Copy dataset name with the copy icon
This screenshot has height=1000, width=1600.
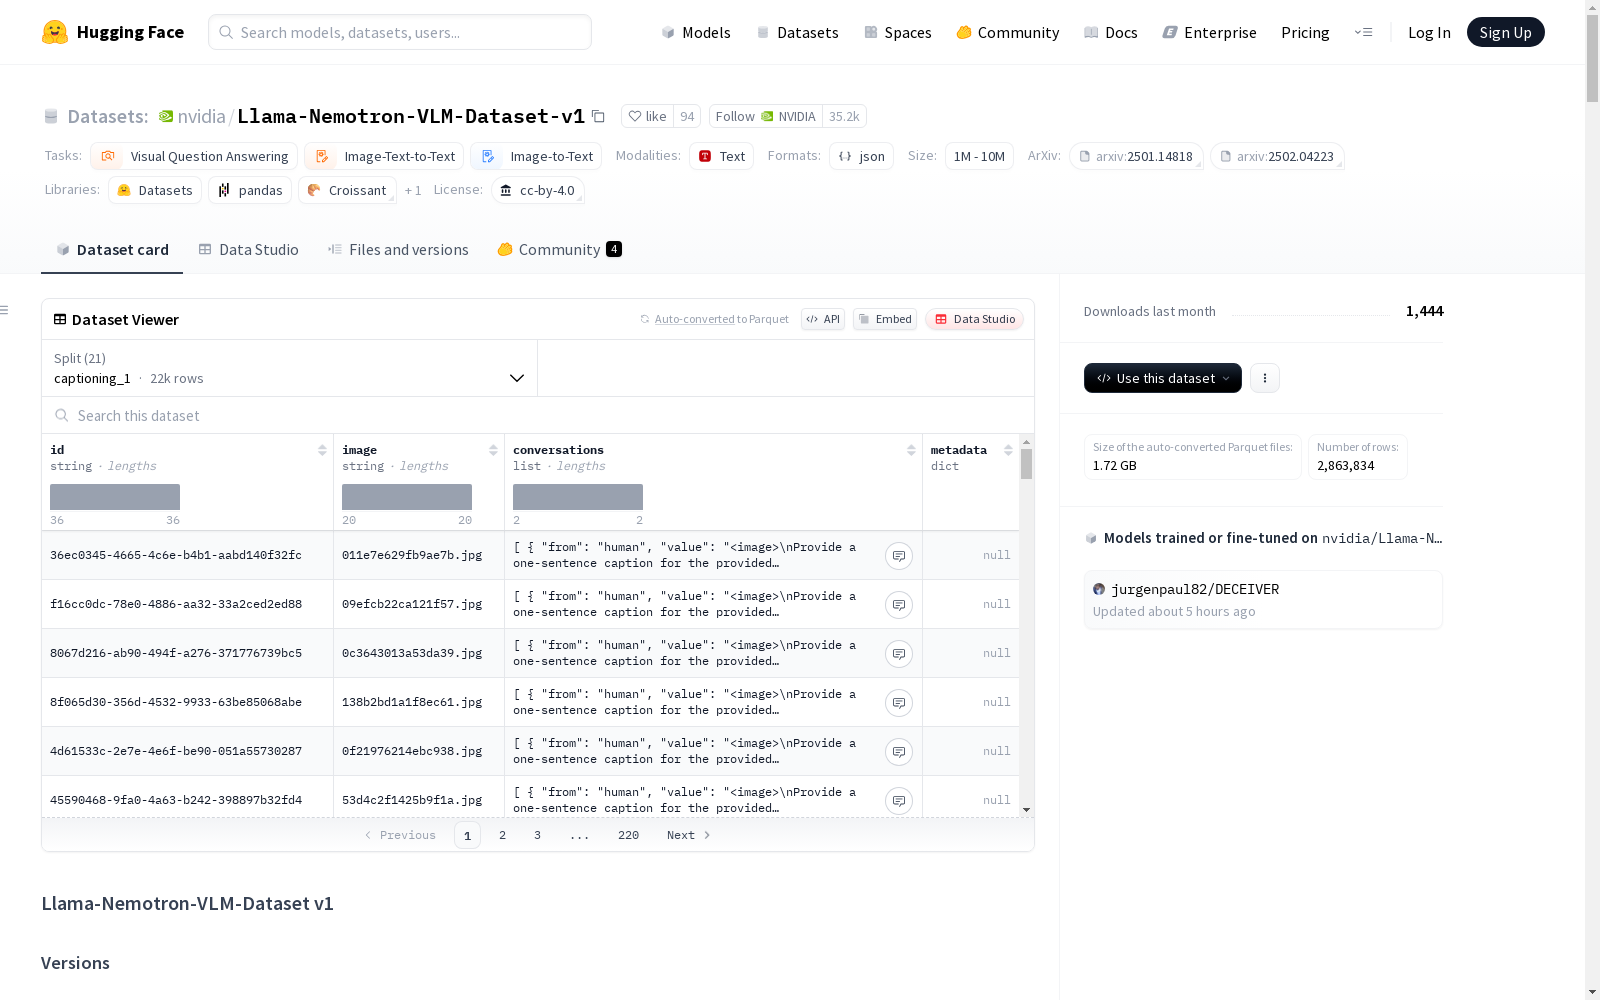pos(598,116)
